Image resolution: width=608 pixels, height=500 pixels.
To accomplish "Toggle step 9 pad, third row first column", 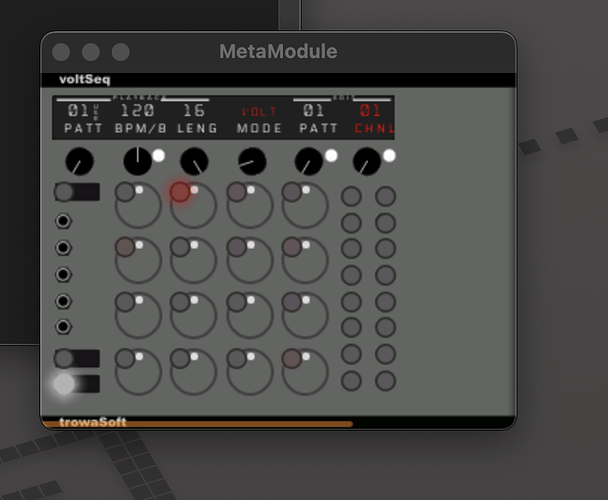I will click(x=125, y=302).
